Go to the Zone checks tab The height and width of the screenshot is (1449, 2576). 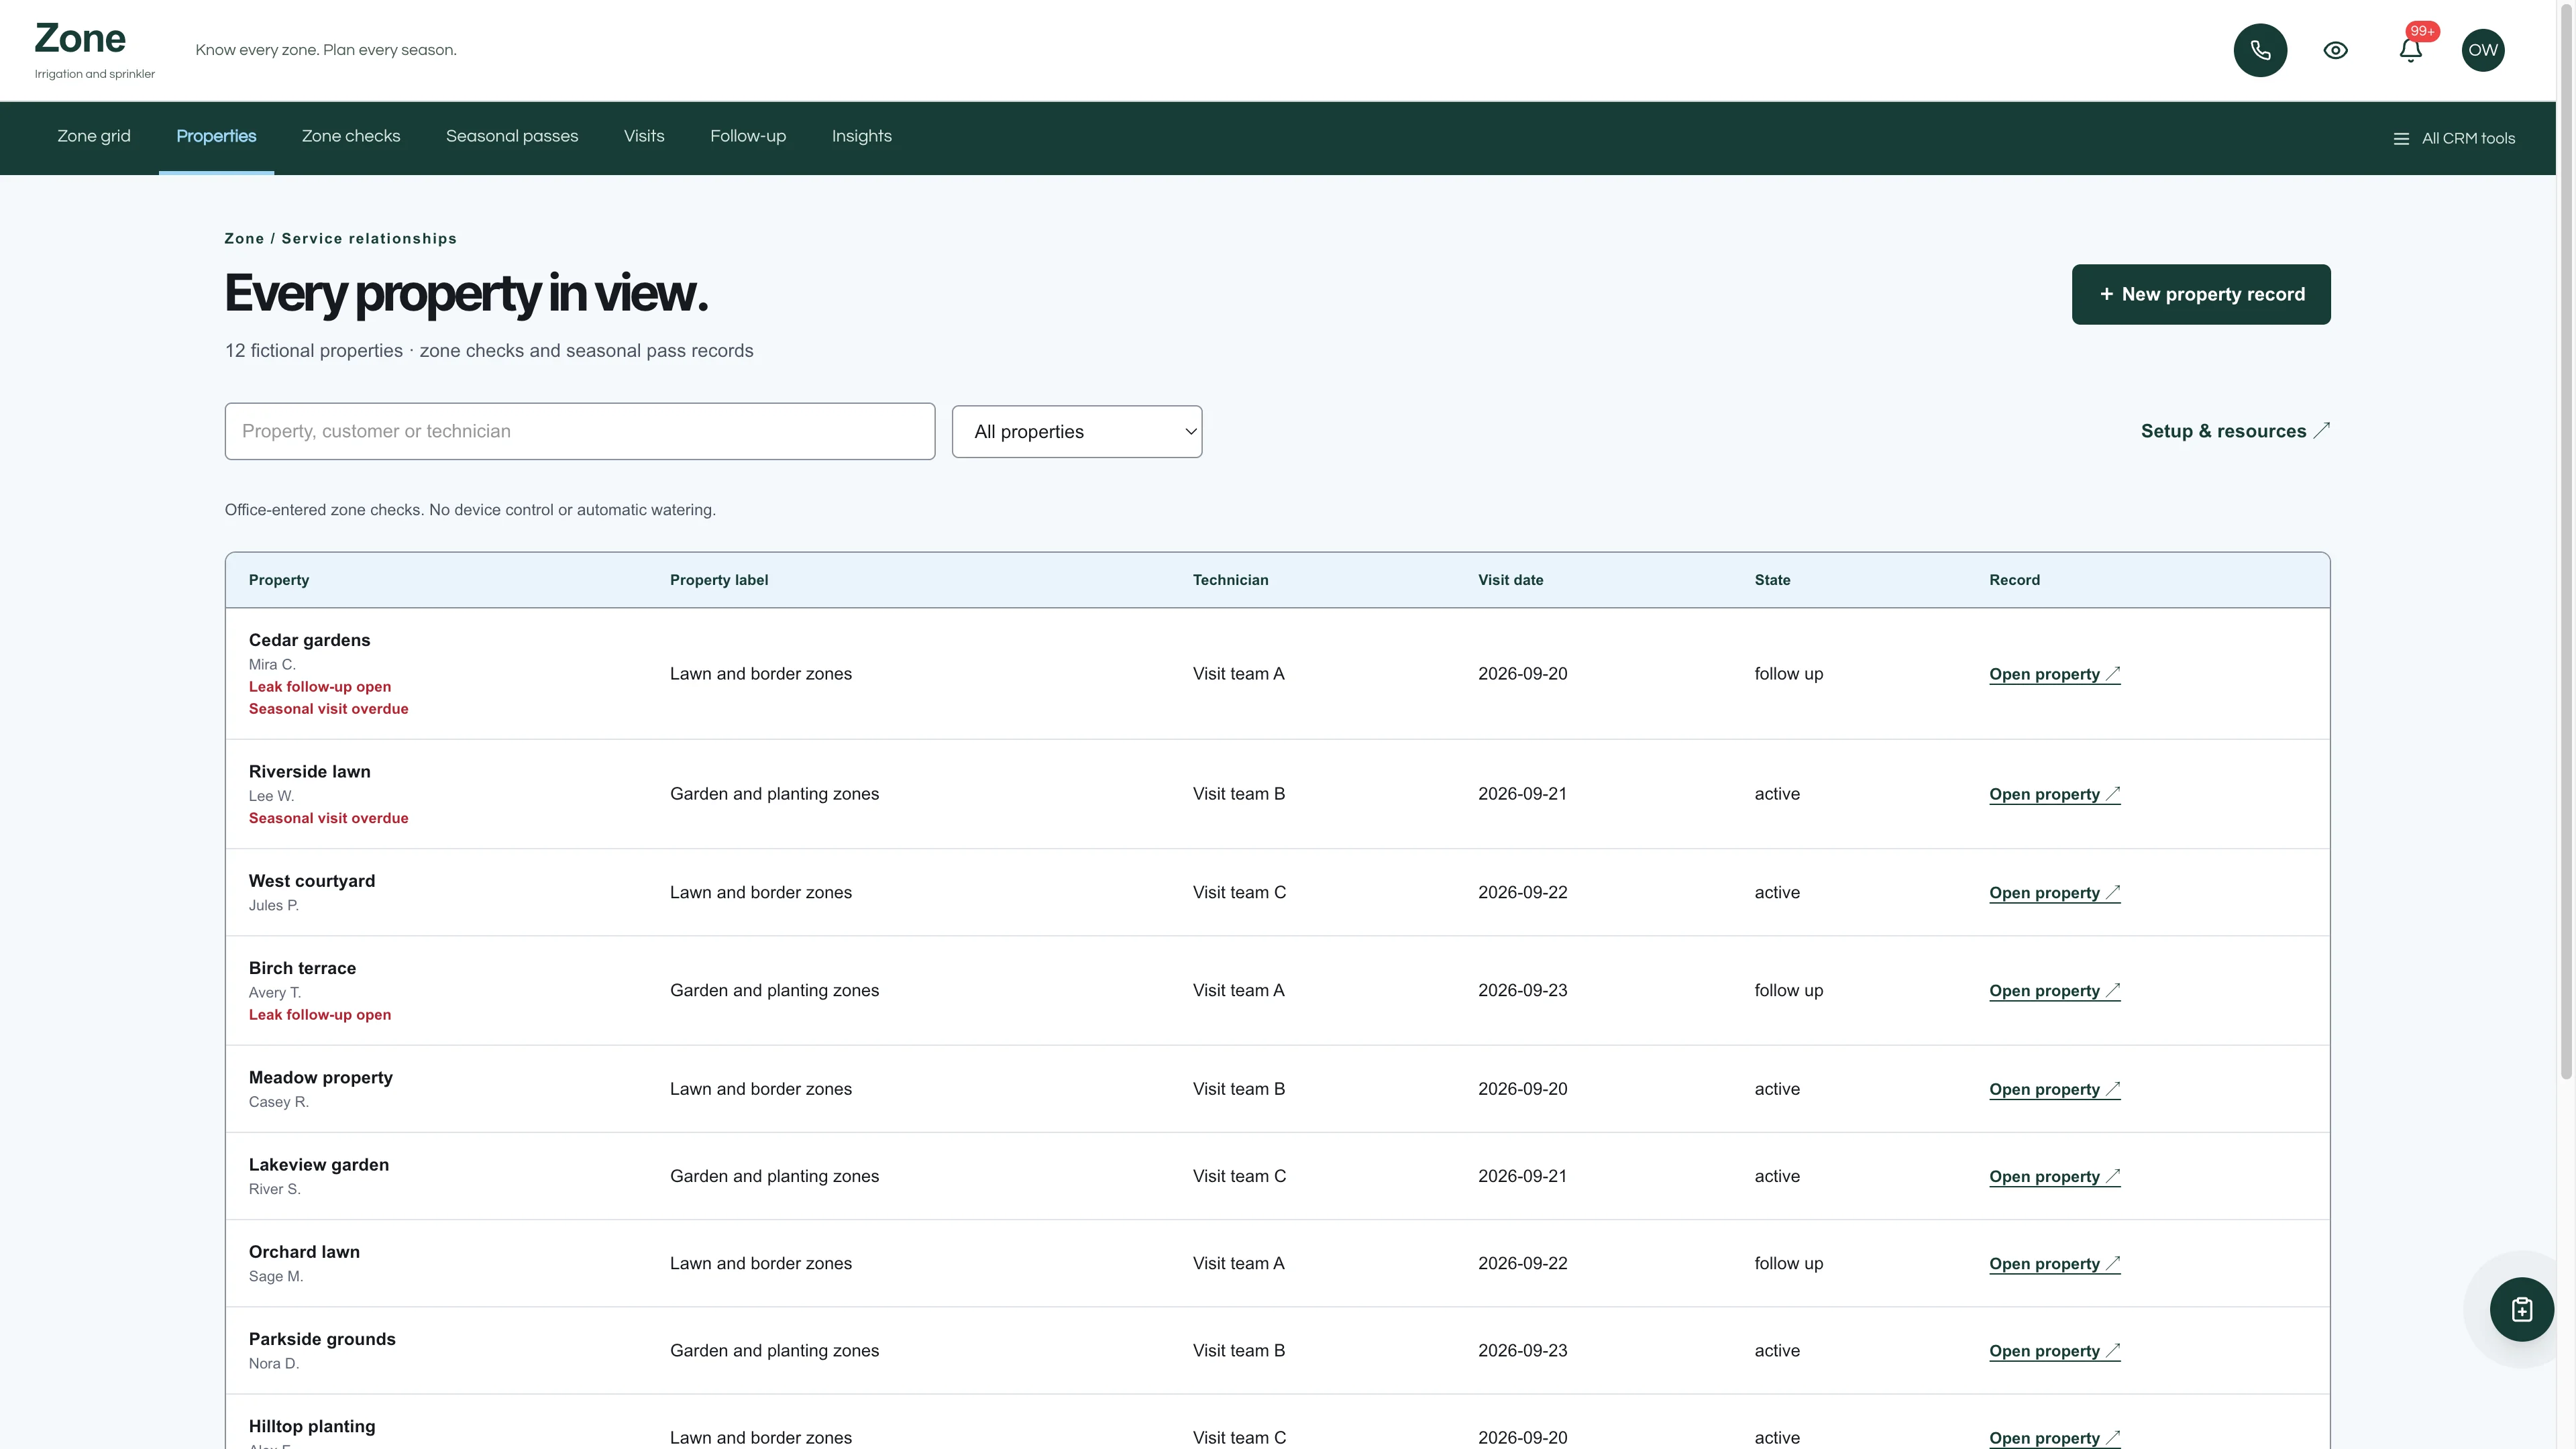pyautogui.click(x=351, y=137)
